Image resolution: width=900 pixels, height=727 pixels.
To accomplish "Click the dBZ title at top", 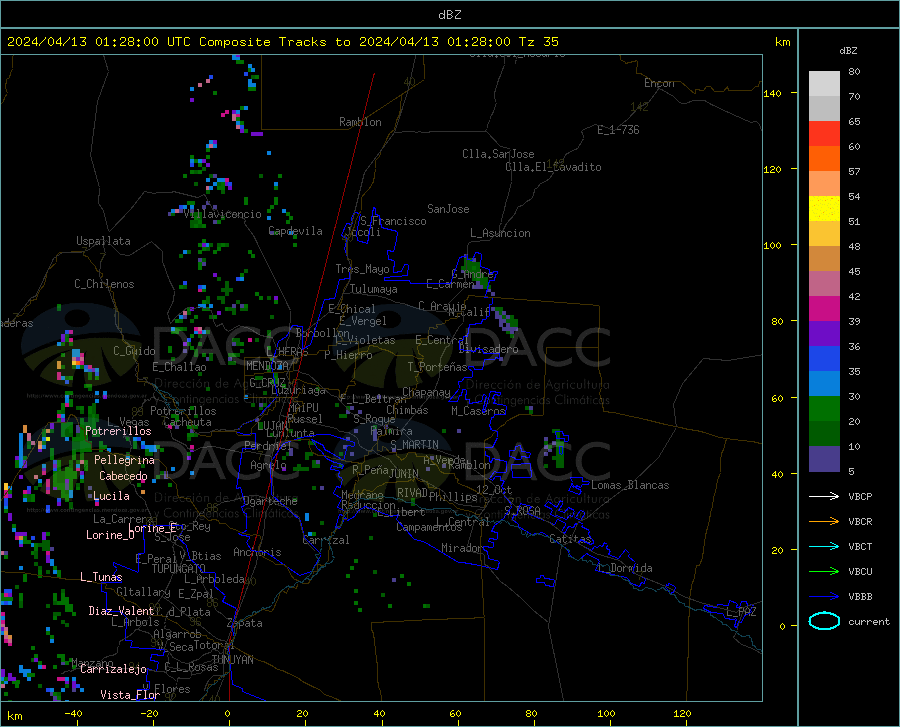I will tap(449, 15).
